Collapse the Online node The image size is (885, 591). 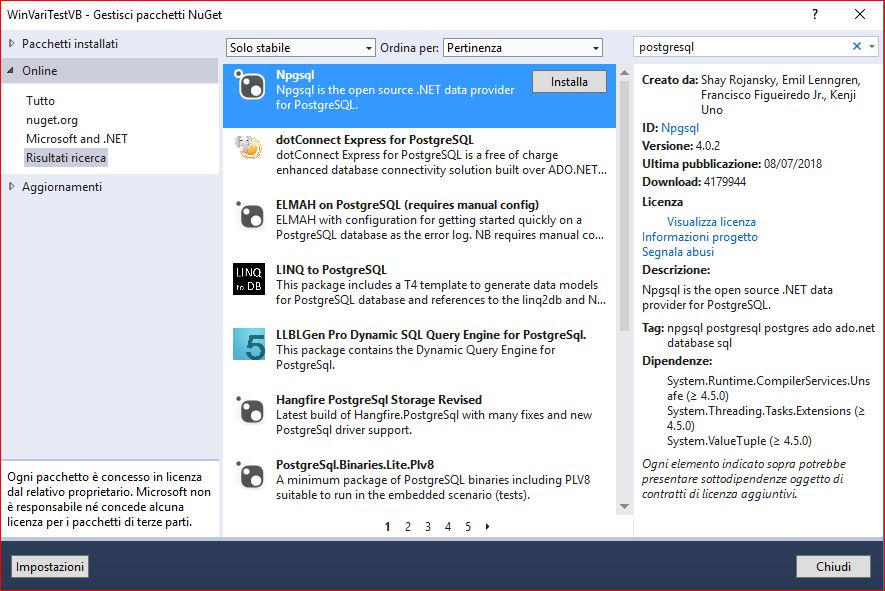click(11, 71)
